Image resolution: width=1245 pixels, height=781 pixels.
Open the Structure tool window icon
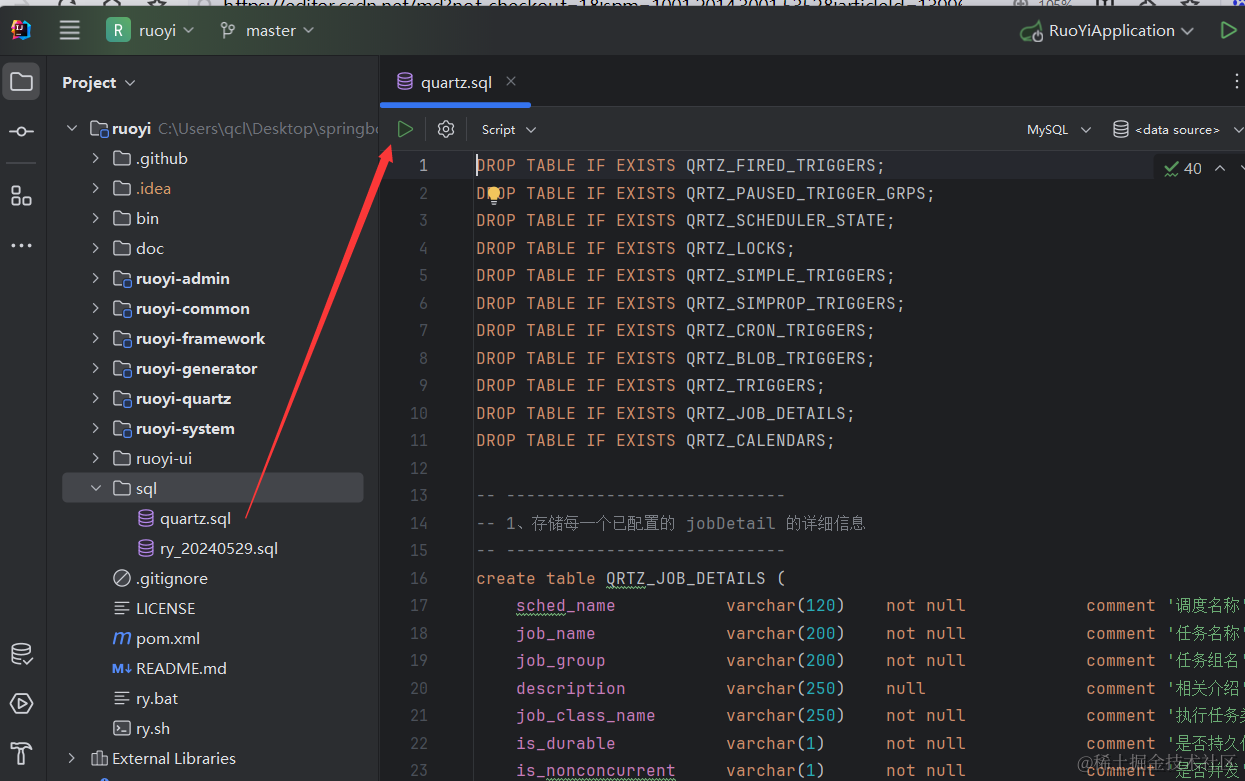tap(21, 195)
